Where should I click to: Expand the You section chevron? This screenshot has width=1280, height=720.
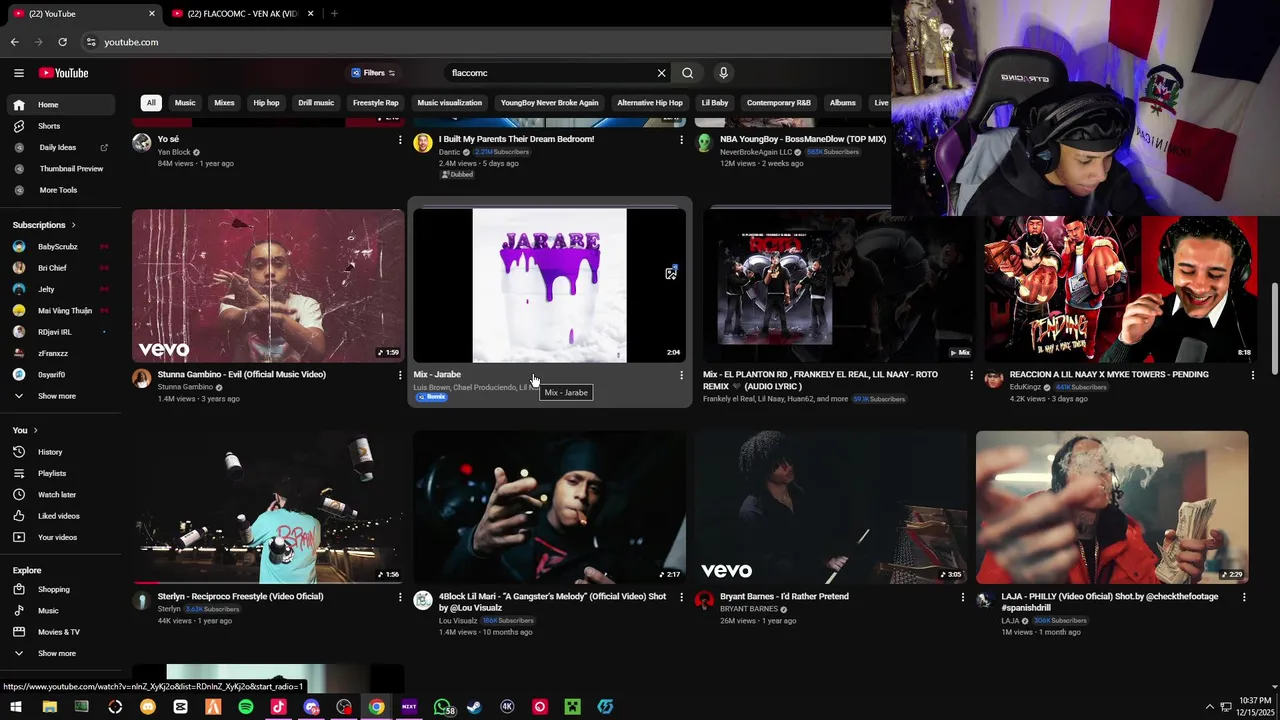coord(35,430)
